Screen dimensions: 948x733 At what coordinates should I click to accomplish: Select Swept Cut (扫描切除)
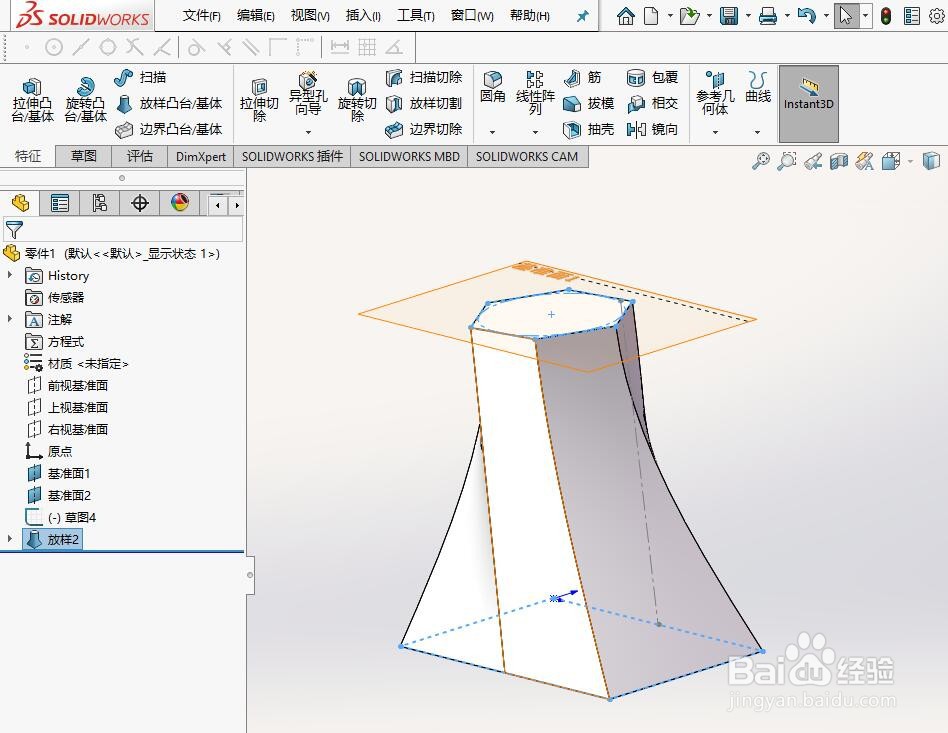424,77
